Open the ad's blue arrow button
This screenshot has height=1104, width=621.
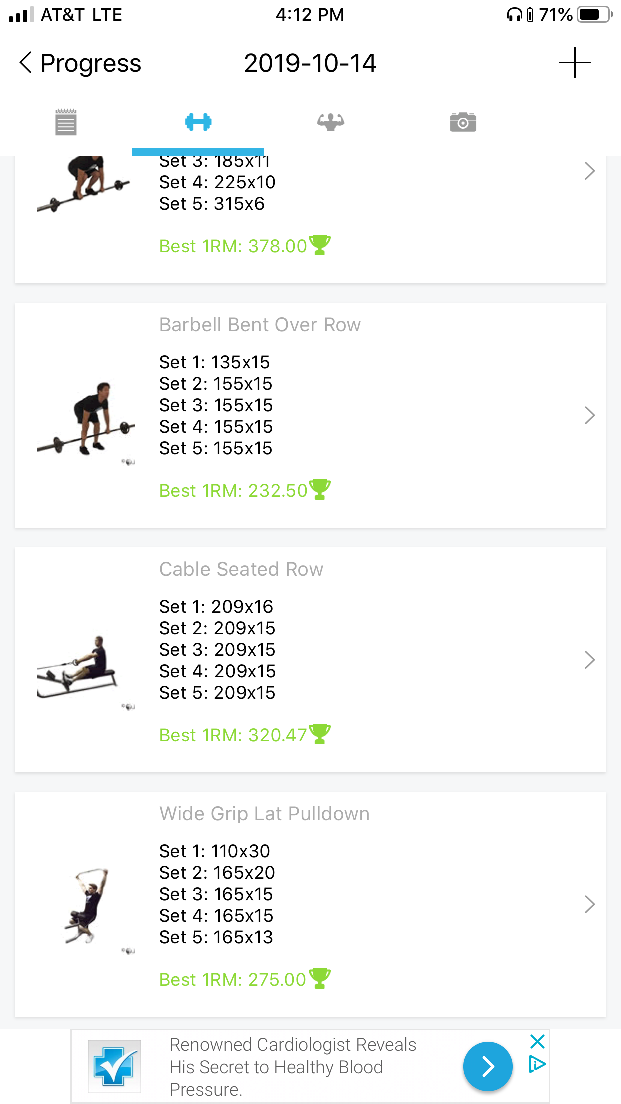click(x=488, y=1067)
